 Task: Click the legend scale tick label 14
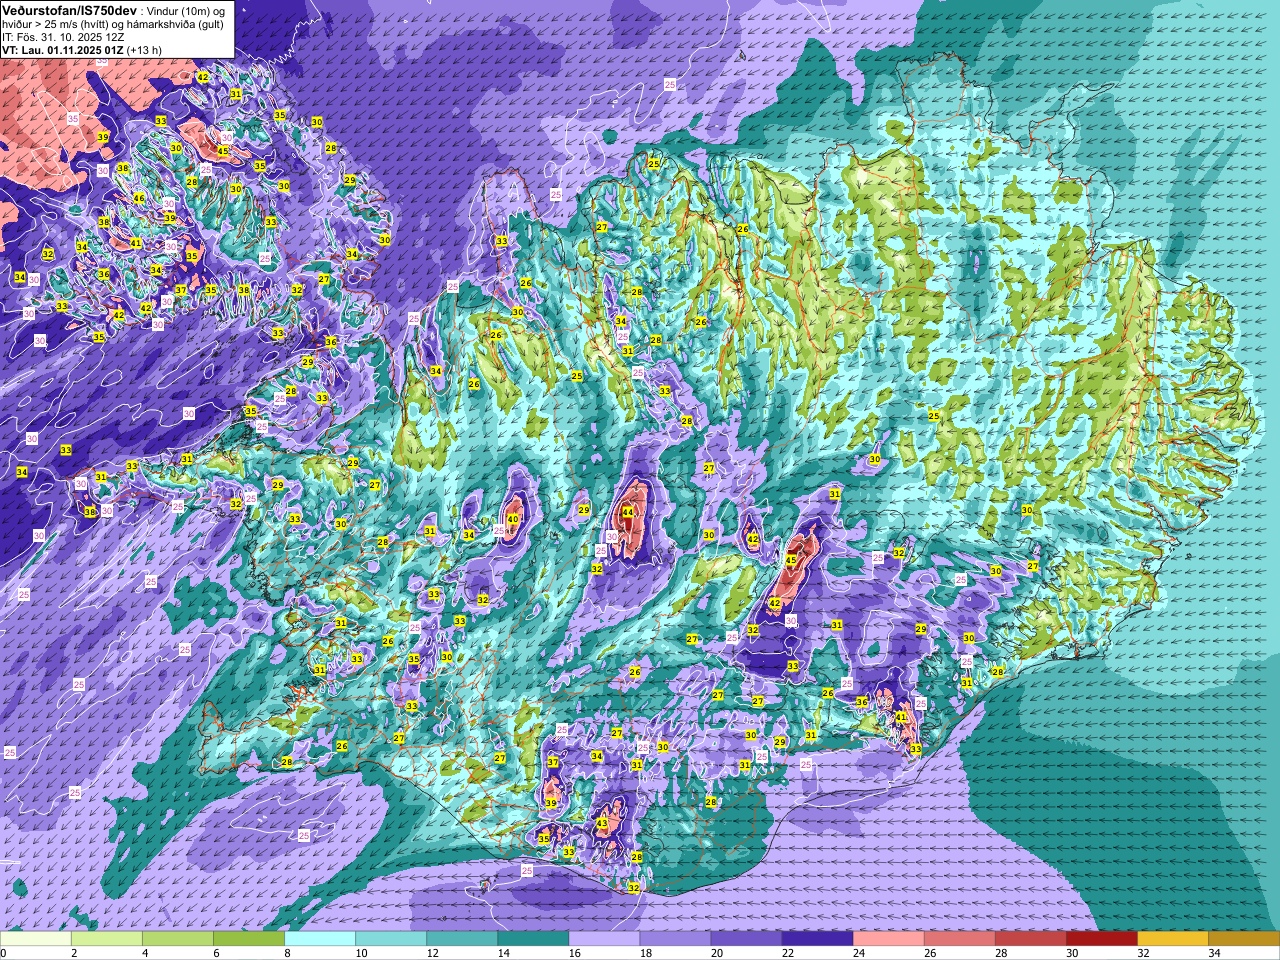pyautogui.click(x=503, y=953)
